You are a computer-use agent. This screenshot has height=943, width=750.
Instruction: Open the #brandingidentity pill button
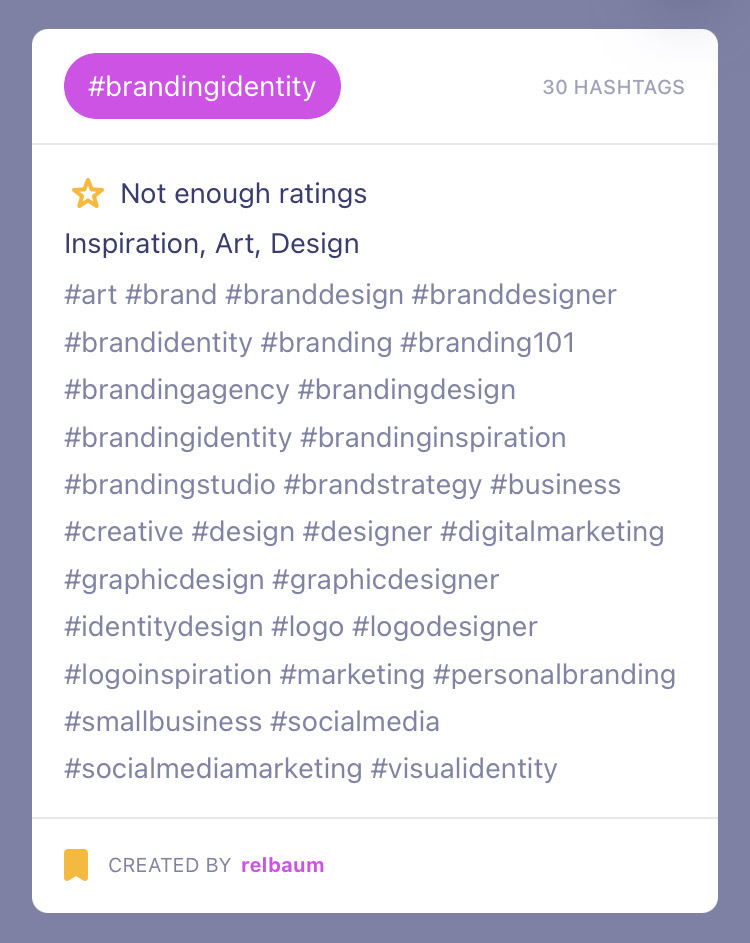point(202,86)
